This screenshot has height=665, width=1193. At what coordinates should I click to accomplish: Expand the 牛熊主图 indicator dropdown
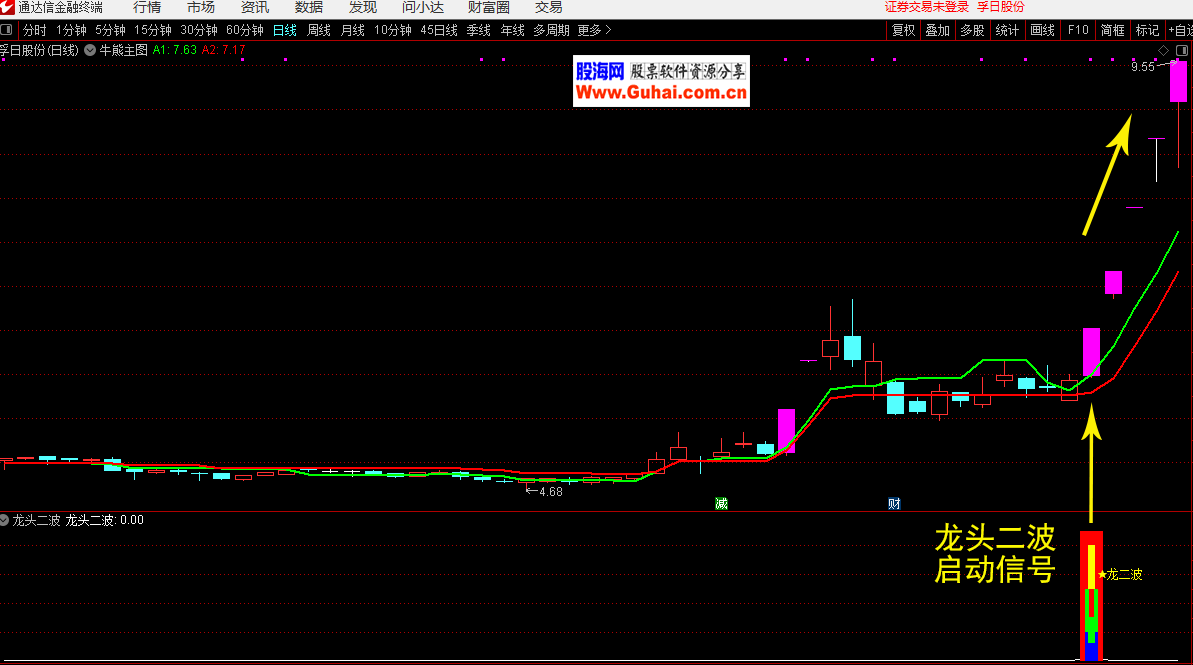(91, 49)
